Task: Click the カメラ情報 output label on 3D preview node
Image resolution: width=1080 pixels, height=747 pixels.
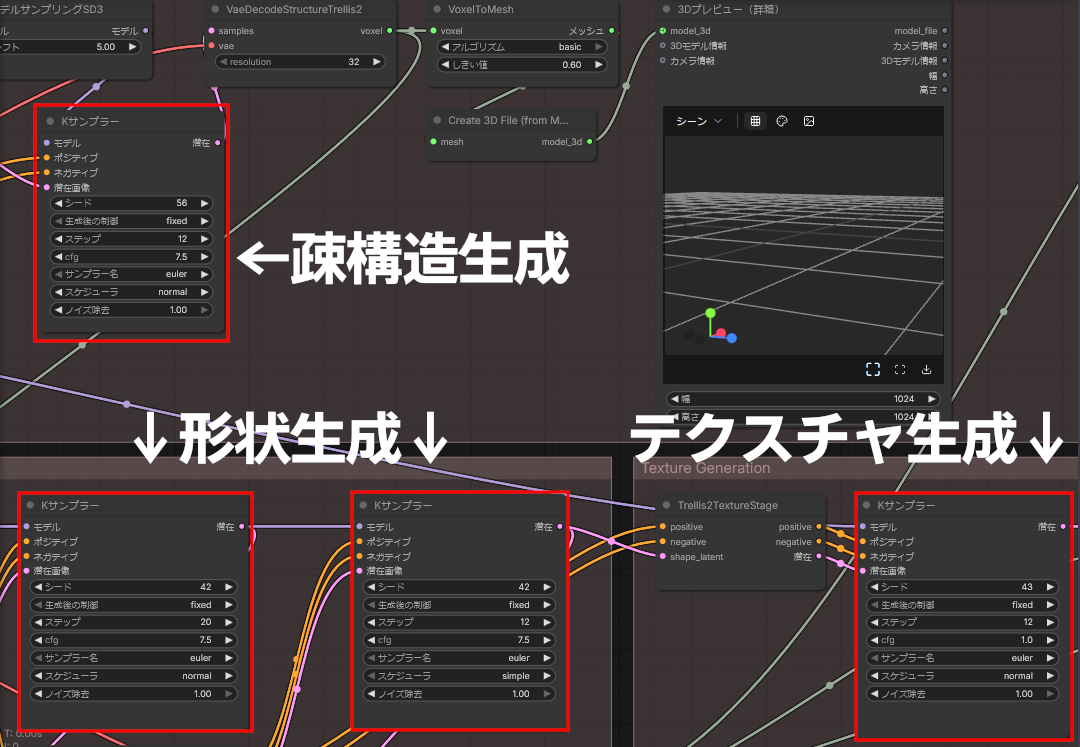Action: tap(915, 46)
